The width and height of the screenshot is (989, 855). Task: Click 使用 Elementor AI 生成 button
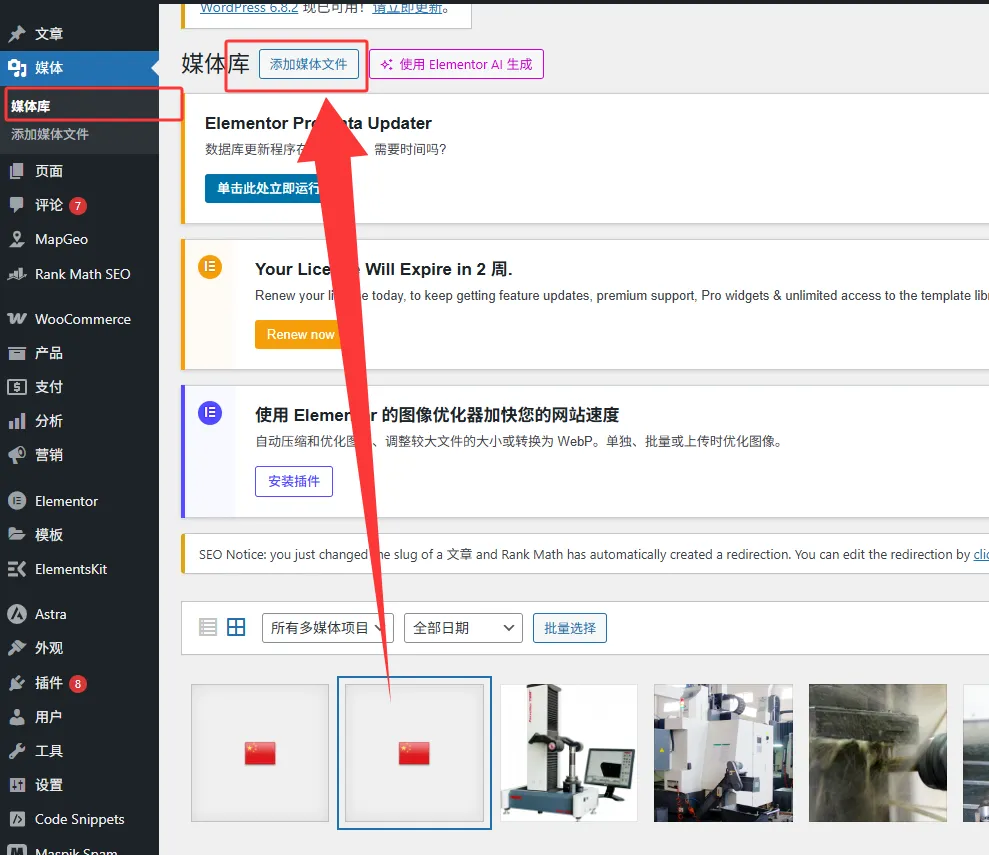point(456,64)
